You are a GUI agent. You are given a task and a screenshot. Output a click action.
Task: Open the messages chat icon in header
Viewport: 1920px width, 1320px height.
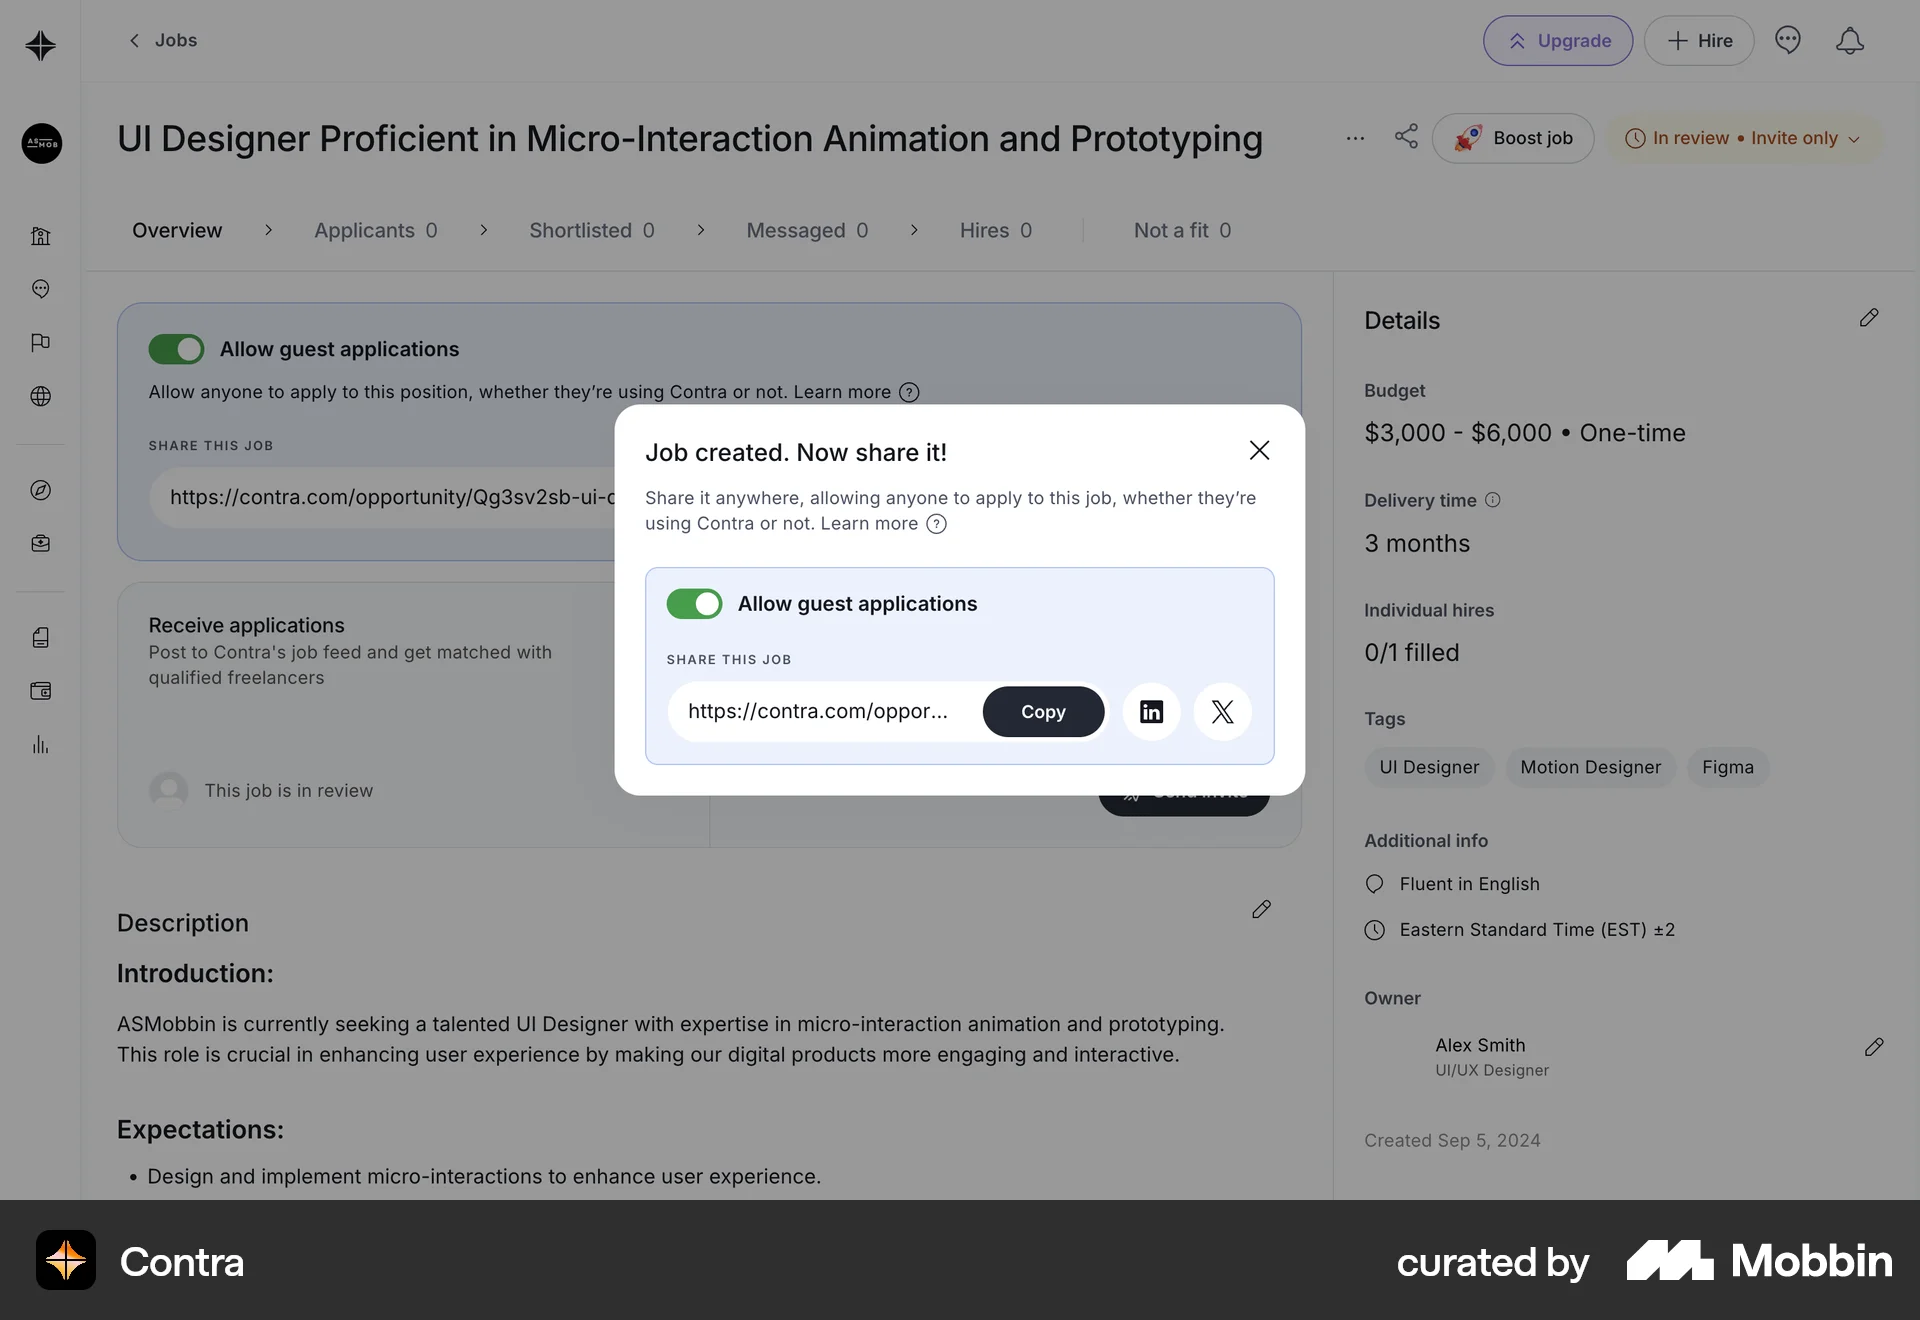click(x=1787, y=41)
